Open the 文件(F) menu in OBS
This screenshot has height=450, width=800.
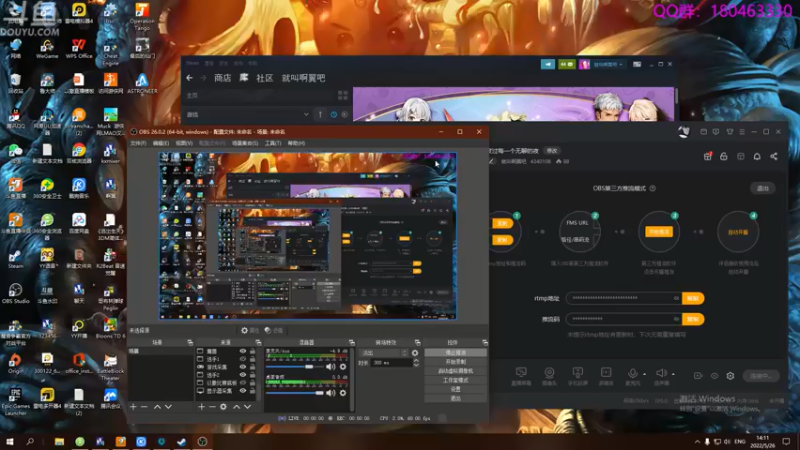[138, 143]
